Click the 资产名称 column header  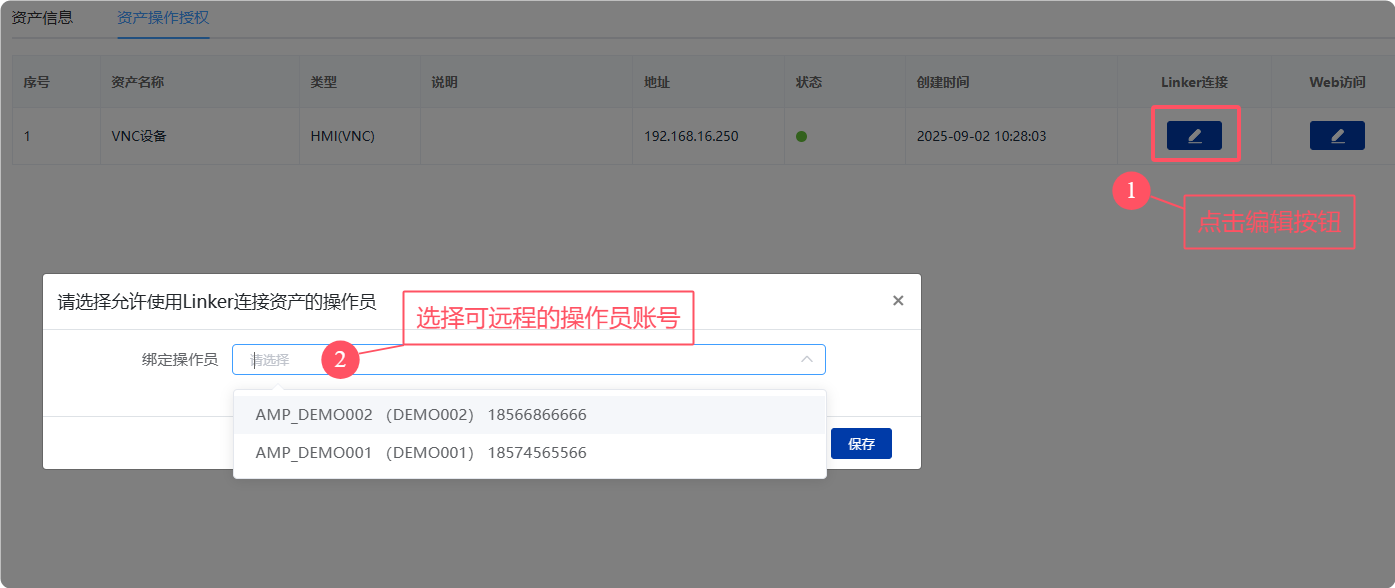(x=137, y=82)
